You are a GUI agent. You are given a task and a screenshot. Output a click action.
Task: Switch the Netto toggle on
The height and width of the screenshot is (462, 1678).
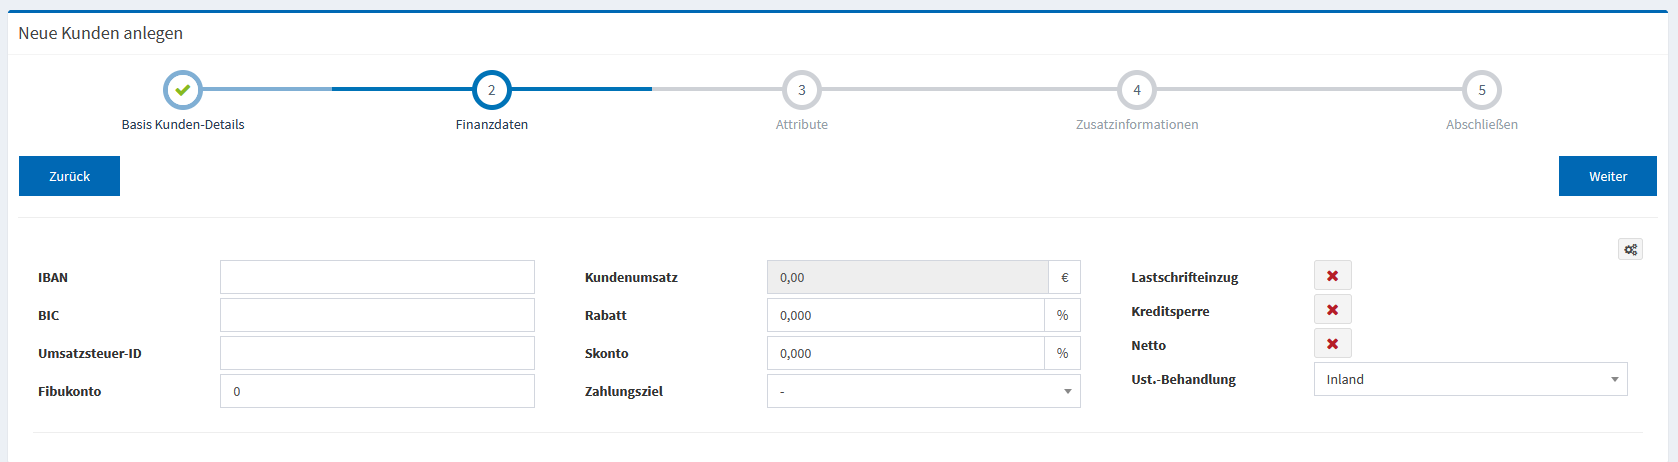click(1332, 344)
